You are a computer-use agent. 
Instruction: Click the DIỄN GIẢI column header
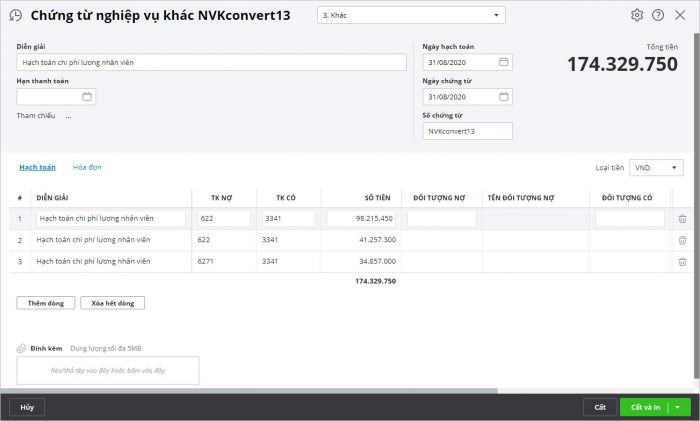(x=52, y=198)
